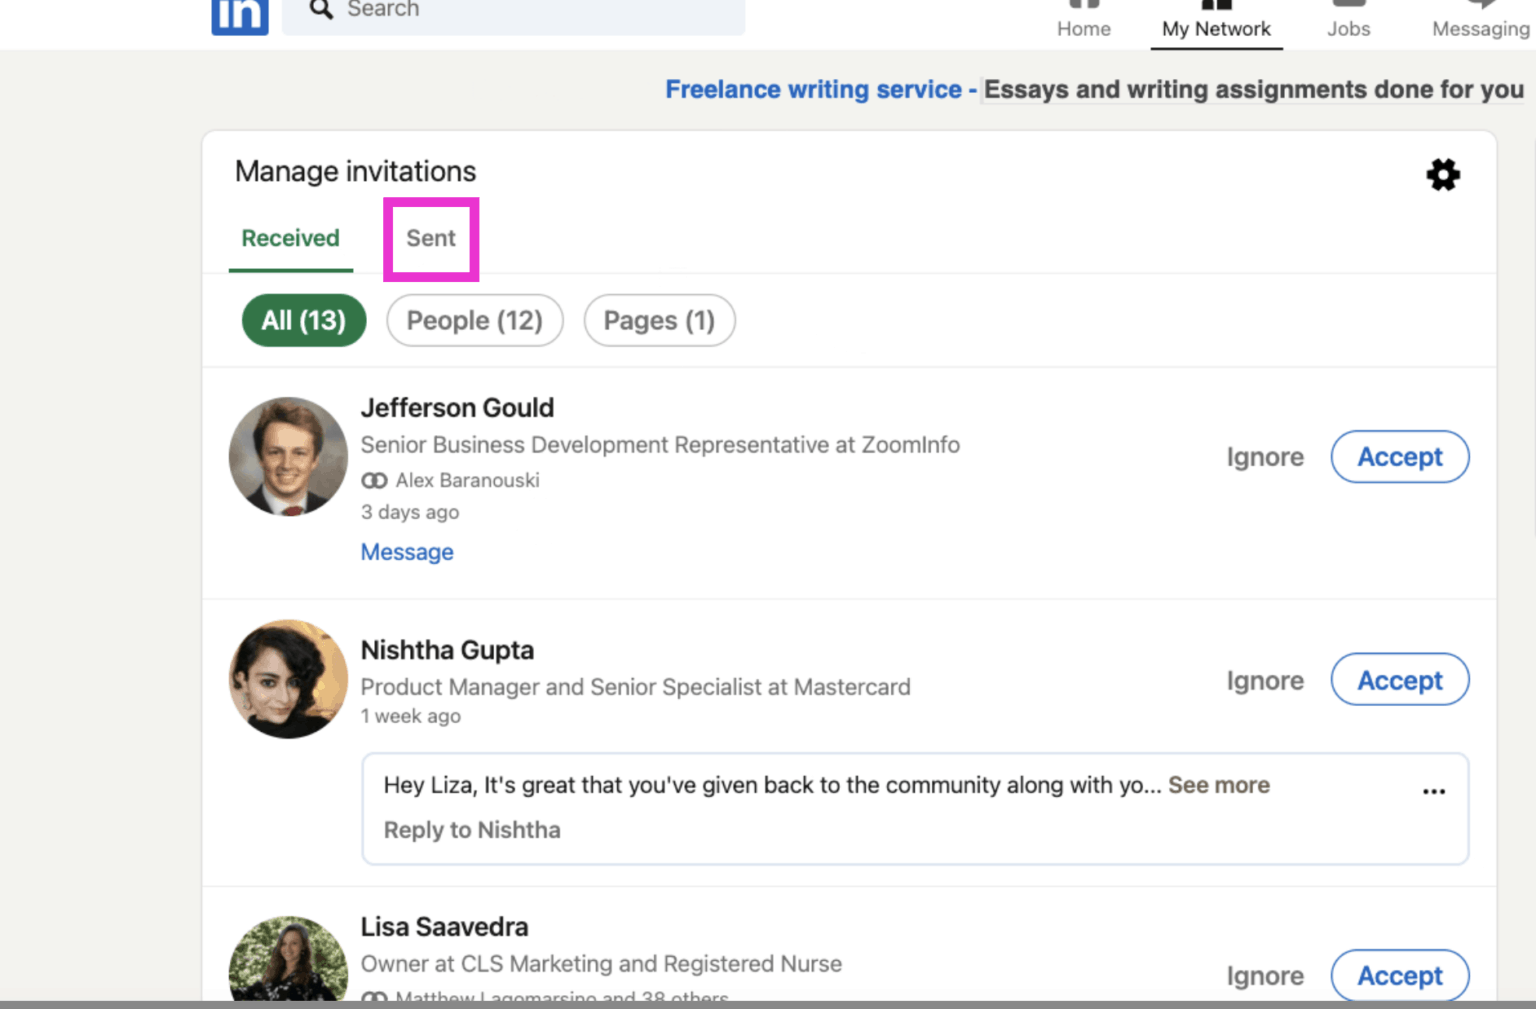
Task: Filter invitations by Pages
Action: 659,320
